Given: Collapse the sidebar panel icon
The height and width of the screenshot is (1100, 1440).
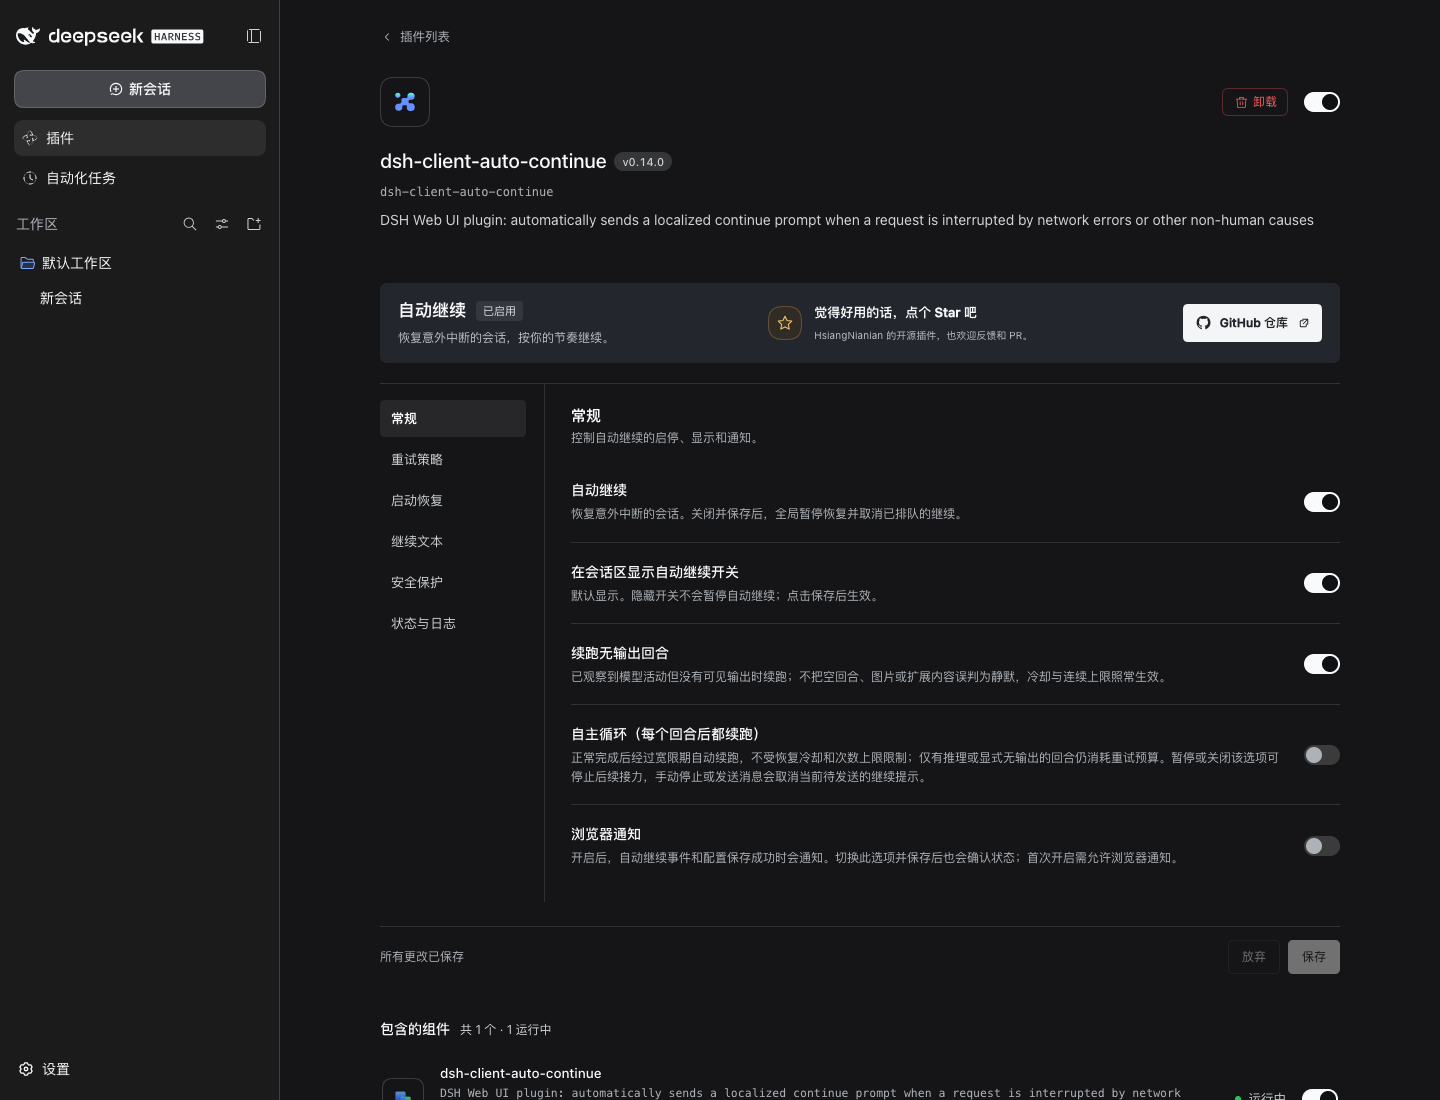Looking at the screenshot, I should pos(254,36).
